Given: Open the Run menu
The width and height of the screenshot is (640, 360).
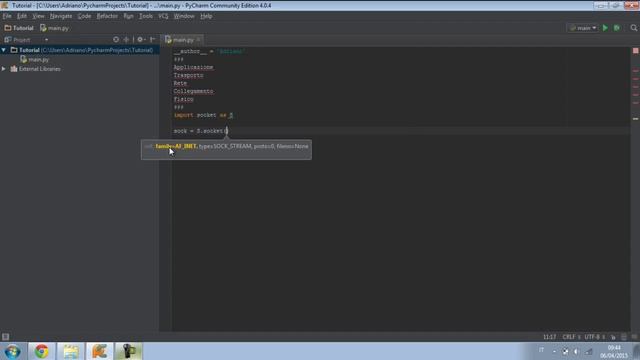Looking at the screenshot, I should 128,16.
